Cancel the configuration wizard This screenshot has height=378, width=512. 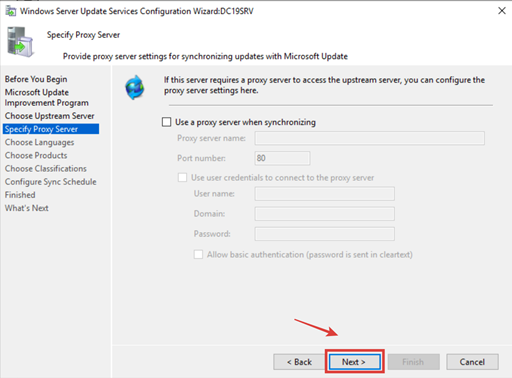[472, 362]
